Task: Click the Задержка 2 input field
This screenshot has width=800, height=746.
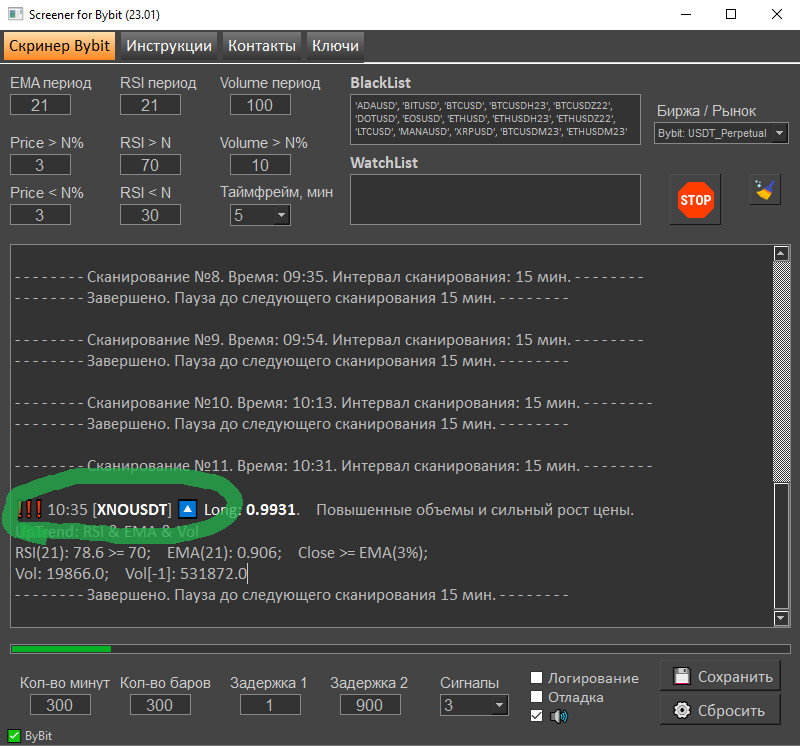Action: [370, 705]
